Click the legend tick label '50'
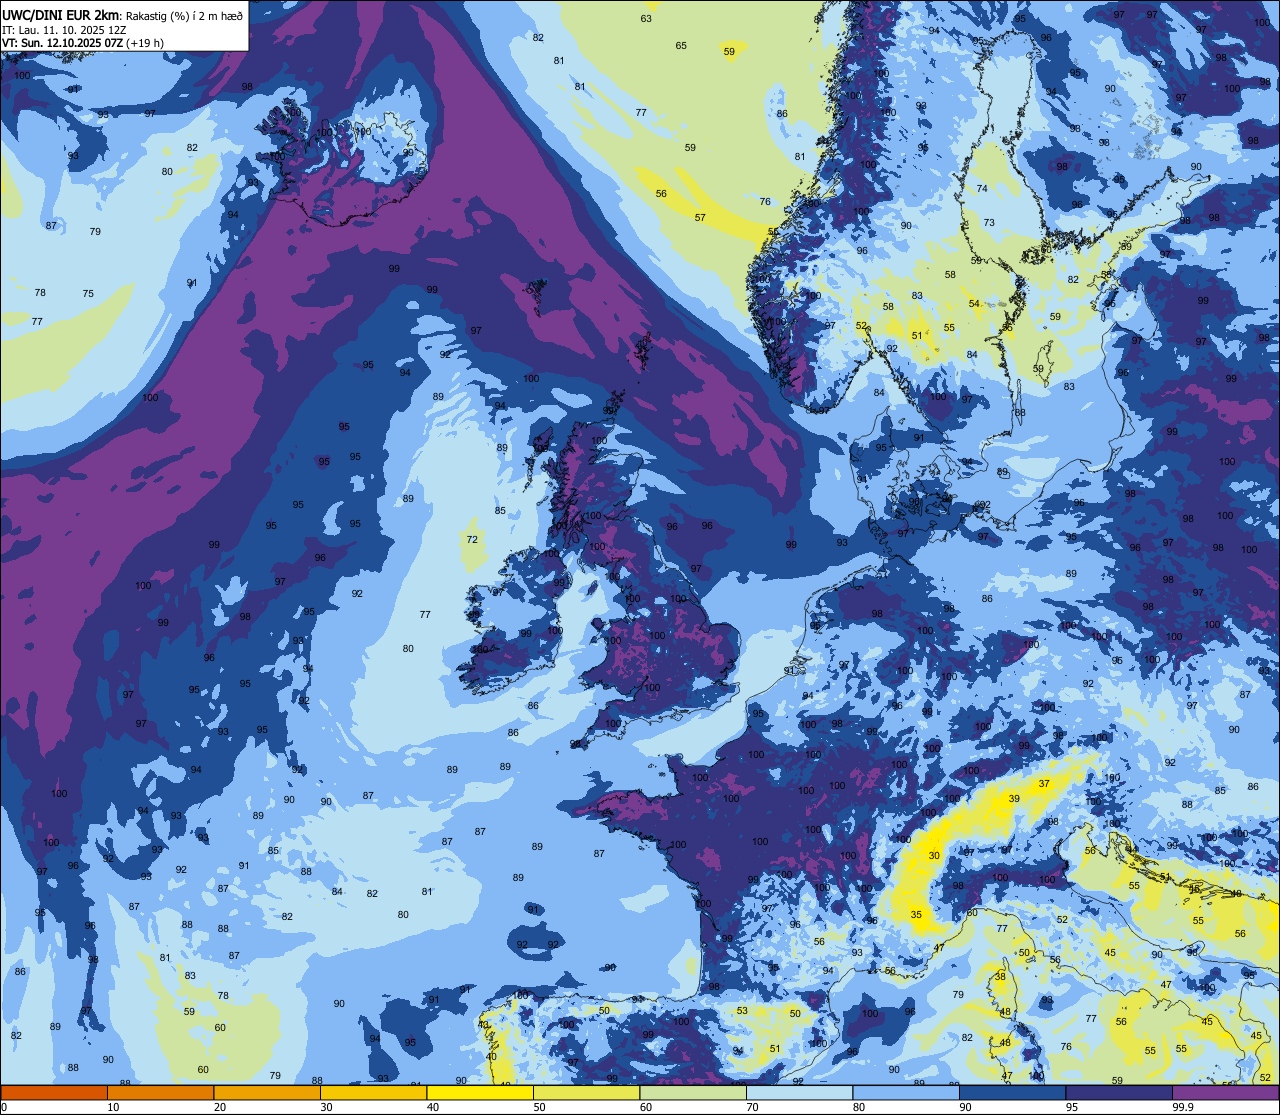This screenshot has width=1280, height=1115. [539, 1107]
